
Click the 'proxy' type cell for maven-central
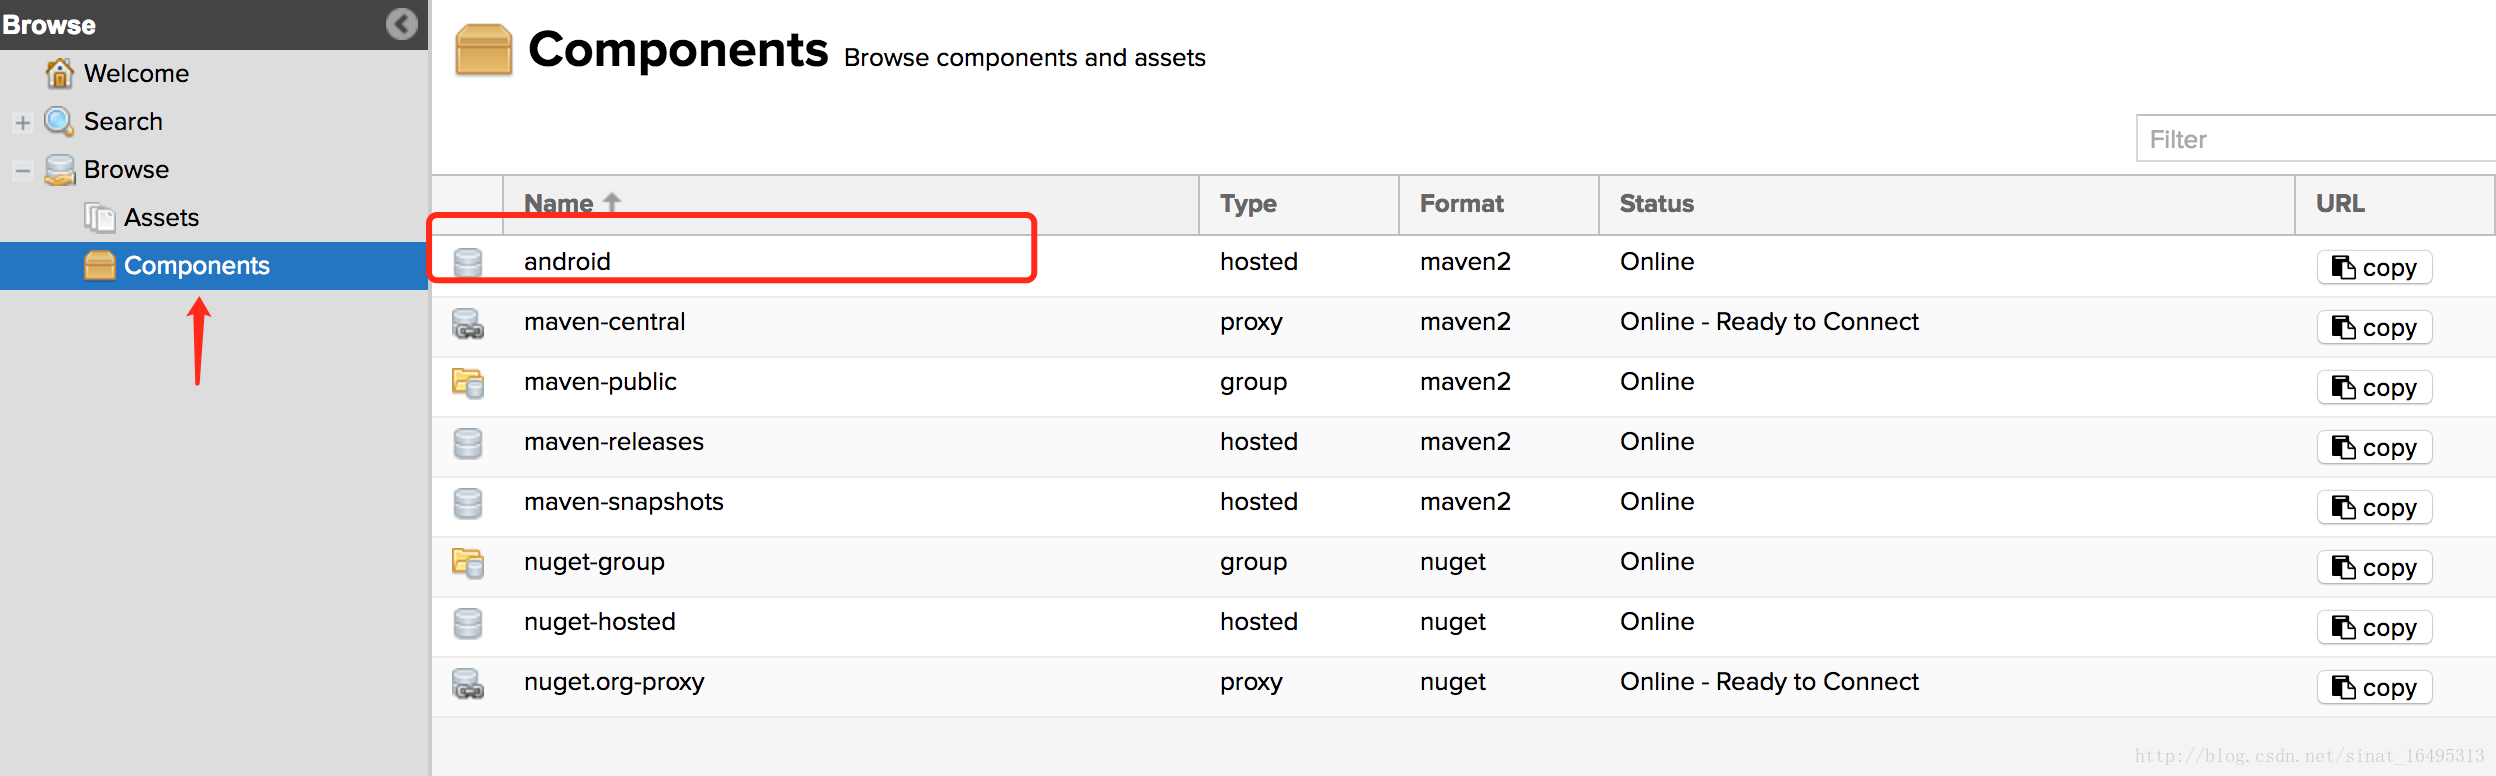click(x=1251, y=322)
